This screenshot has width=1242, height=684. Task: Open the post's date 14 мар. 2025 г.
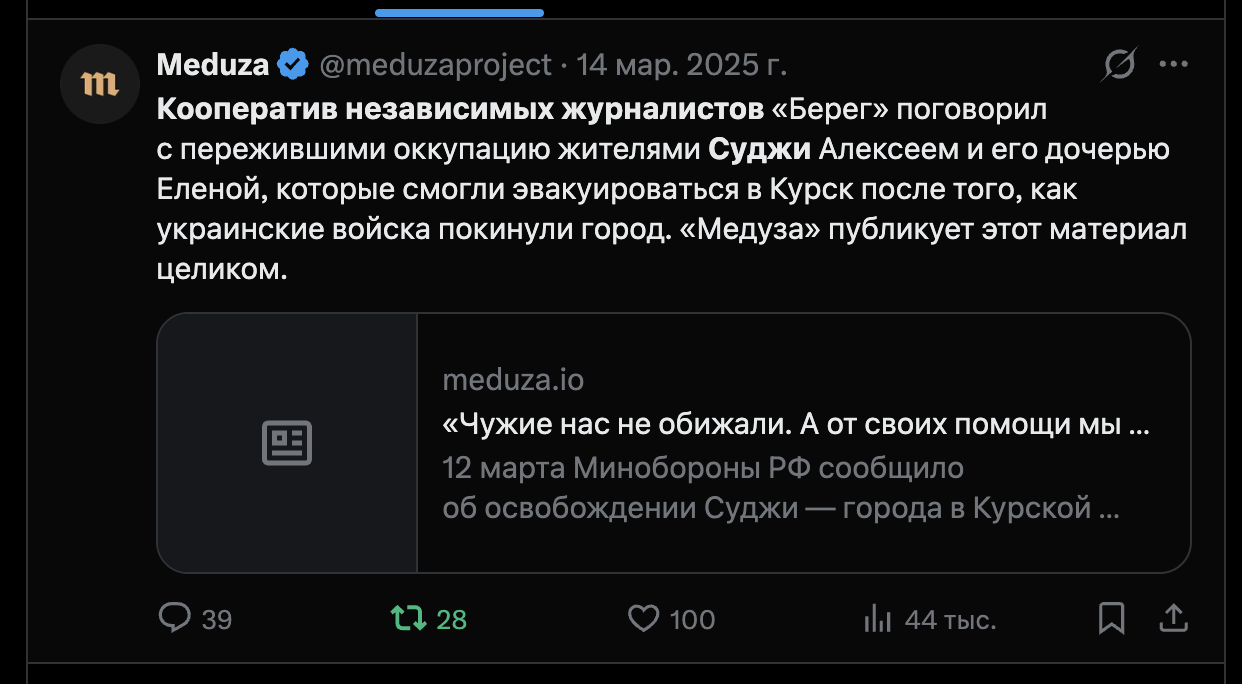click(681, 65)
